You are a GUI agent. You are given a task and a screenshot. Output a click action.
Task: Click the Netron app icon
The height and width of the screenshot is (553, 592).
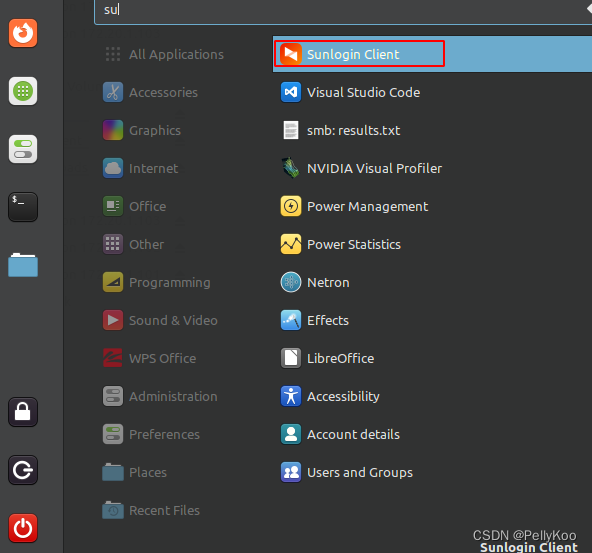(291, 282)
